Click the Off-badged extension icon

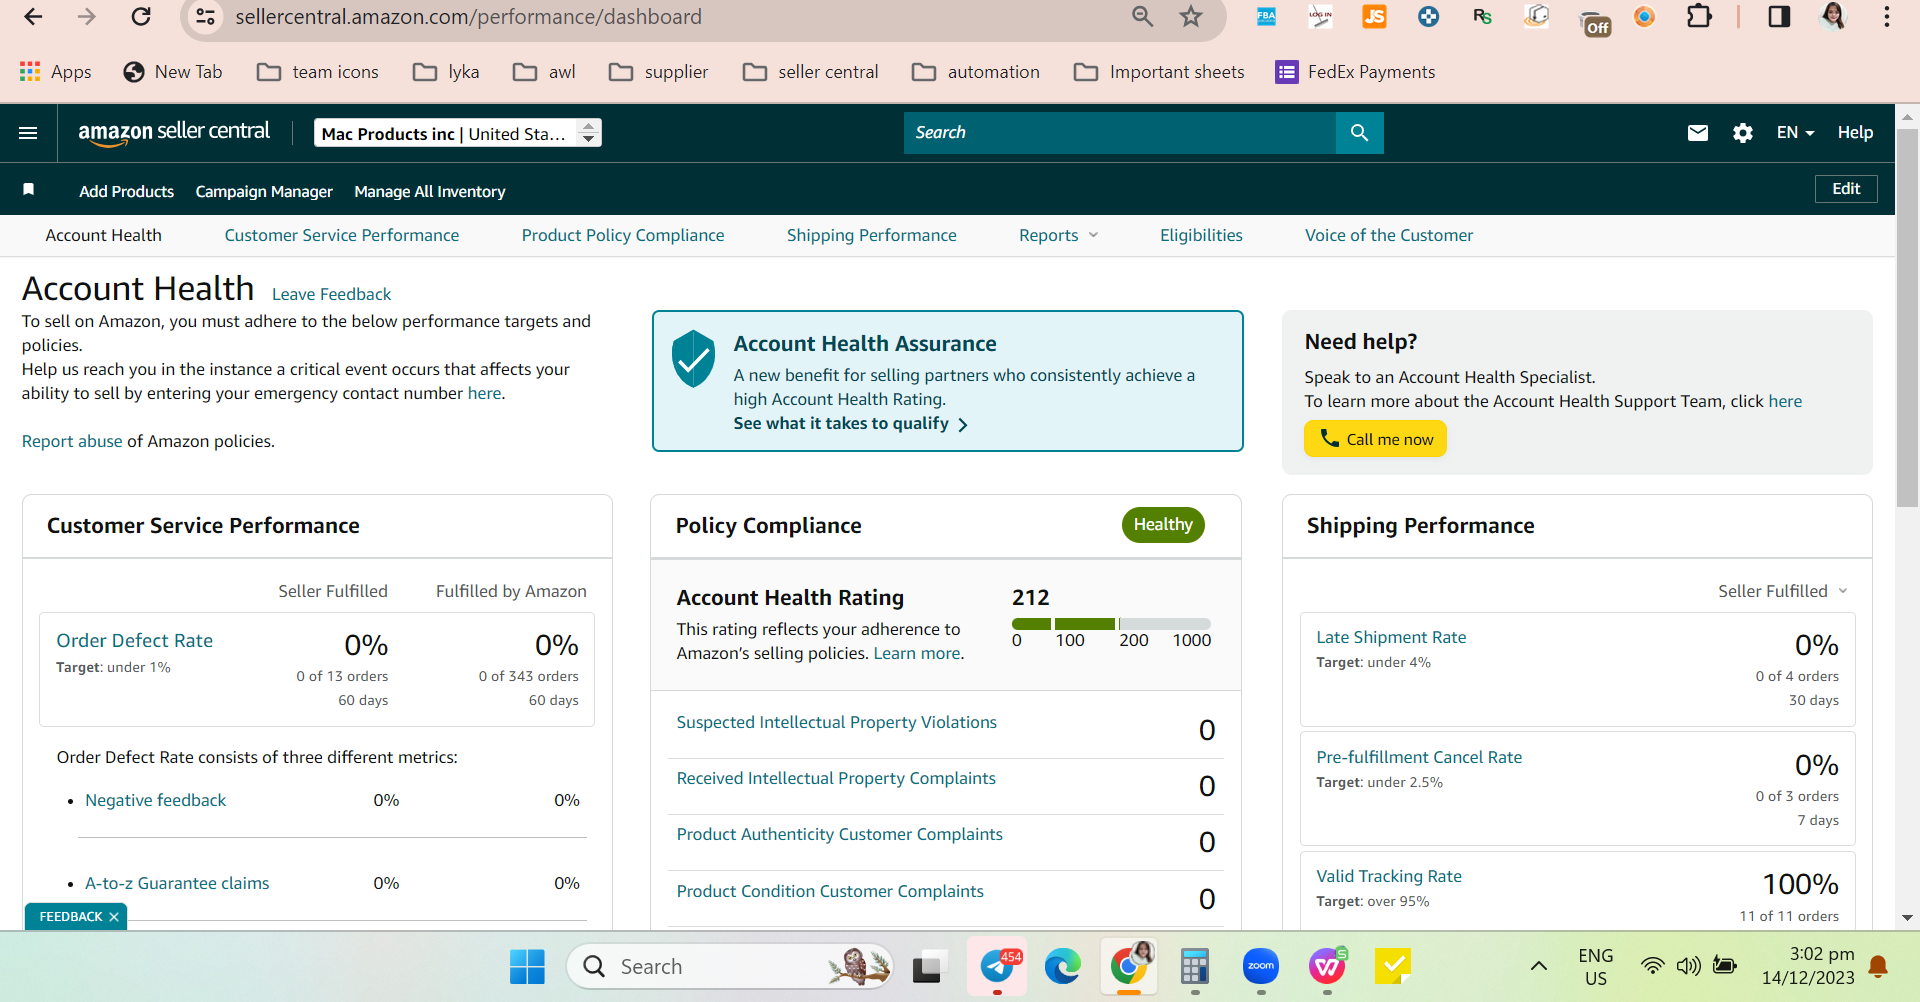point(1594,21)
